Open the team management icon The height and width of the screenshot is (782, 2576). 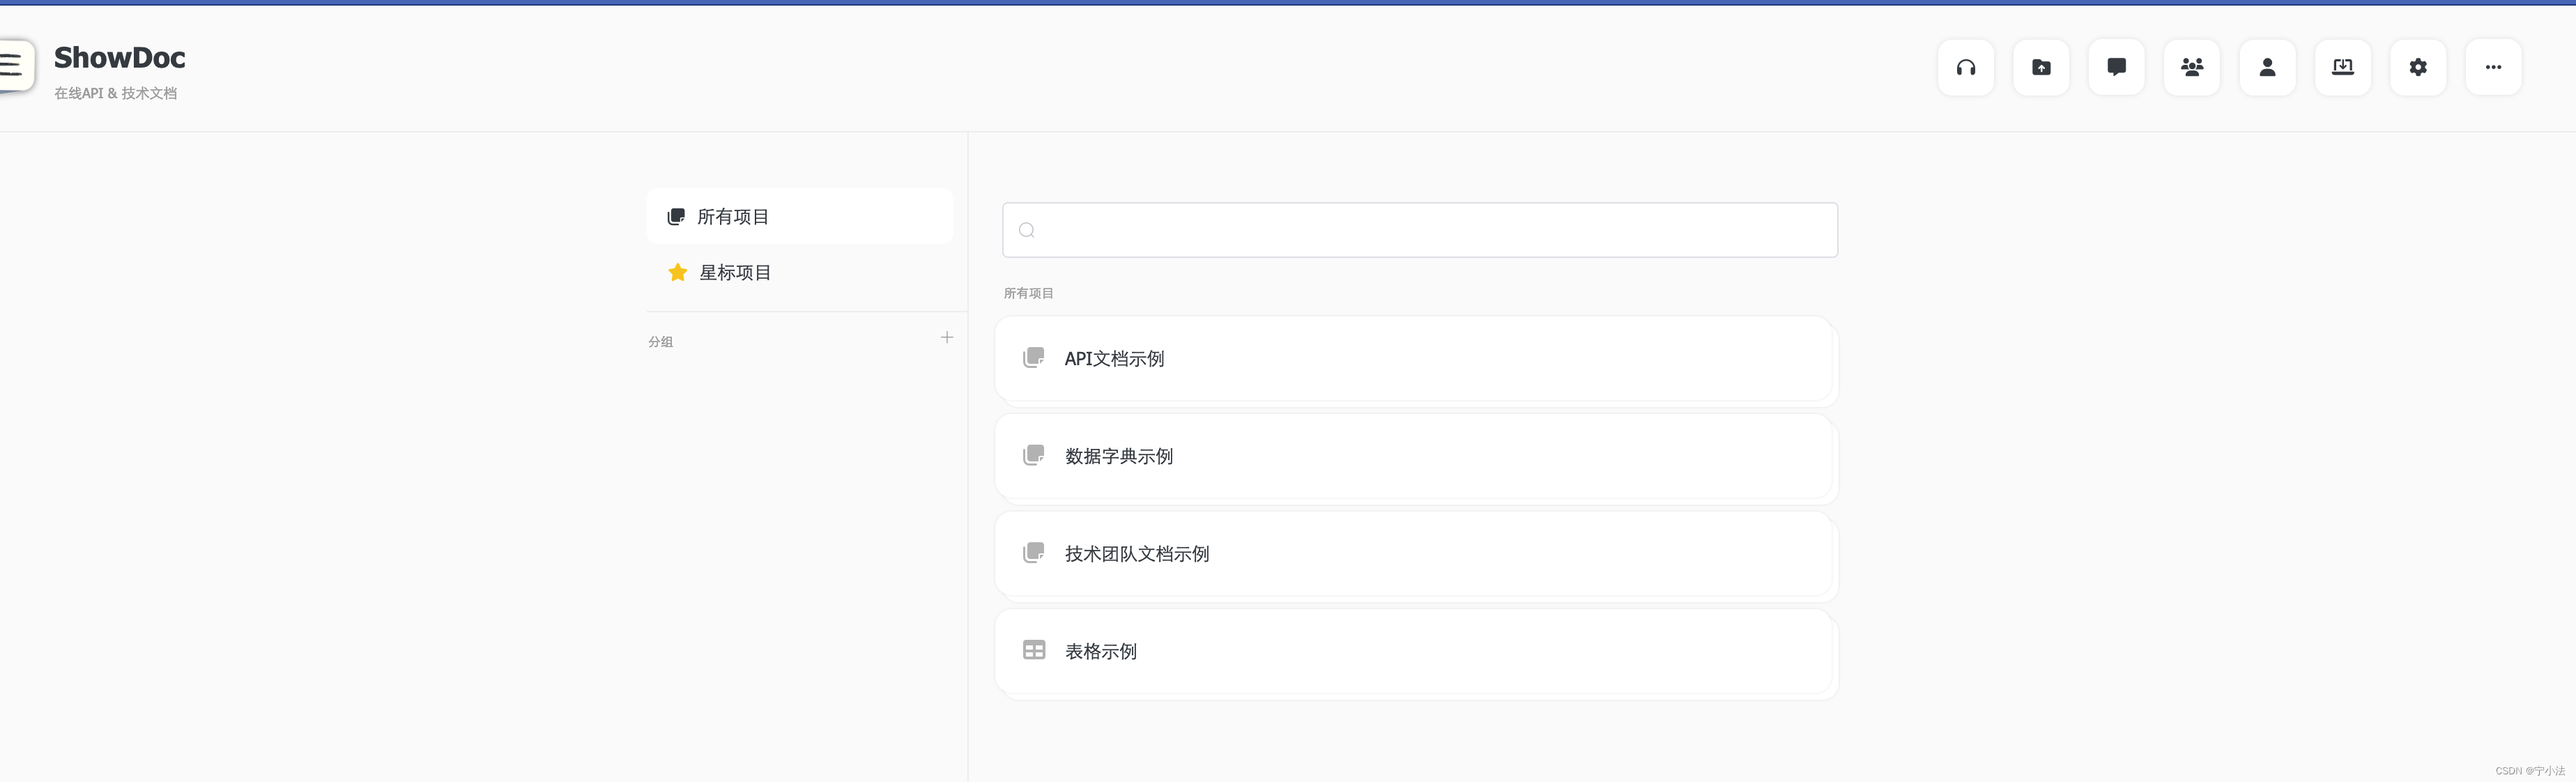[x=2192, y=67]
